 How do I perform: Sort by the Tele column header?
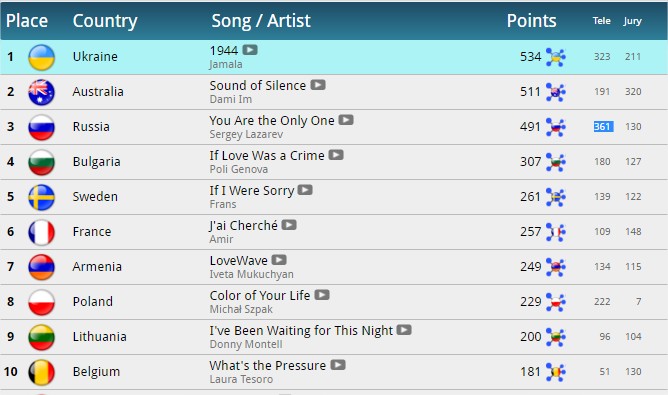(602, 21)
